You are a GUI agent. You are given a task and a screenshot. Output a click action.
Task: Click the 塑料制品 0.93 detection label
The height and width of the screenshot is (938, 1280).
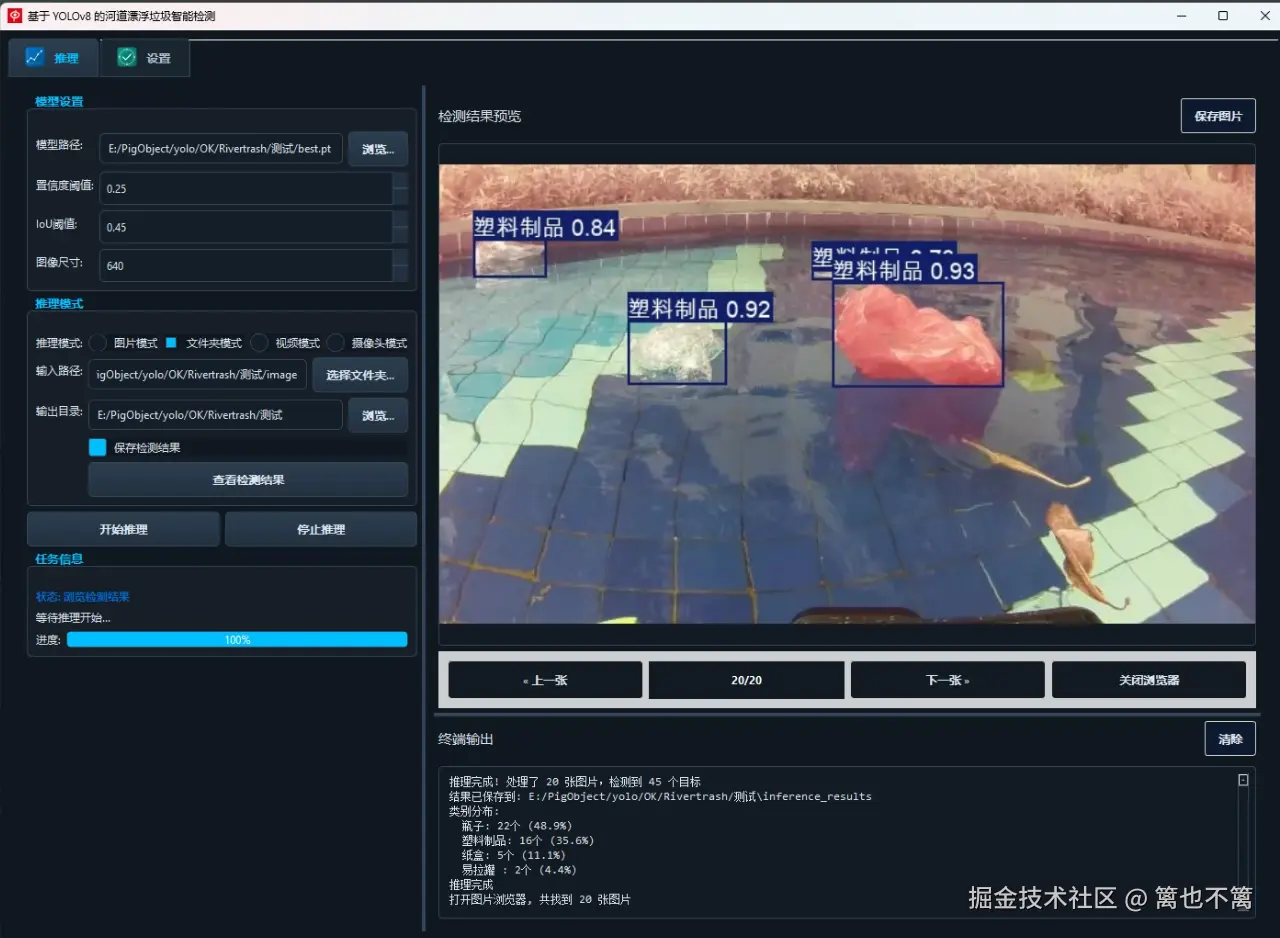coord(904,270)
